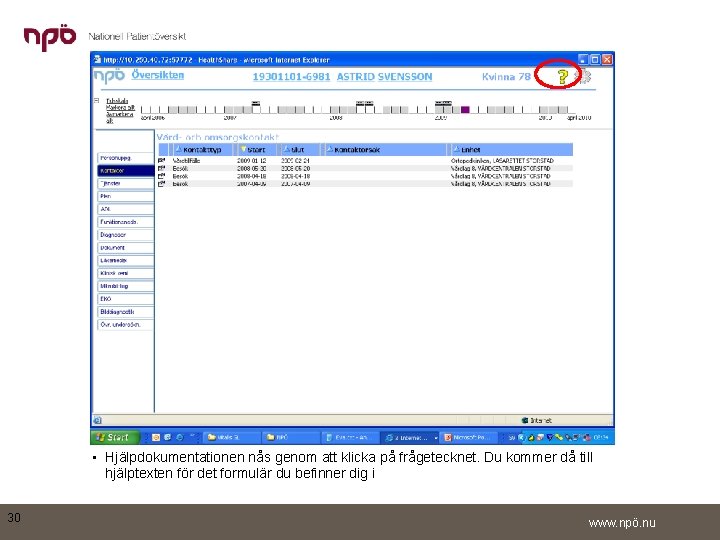
Task: Open the settings gear beside the question mark
Action: [x=584, y=76]
